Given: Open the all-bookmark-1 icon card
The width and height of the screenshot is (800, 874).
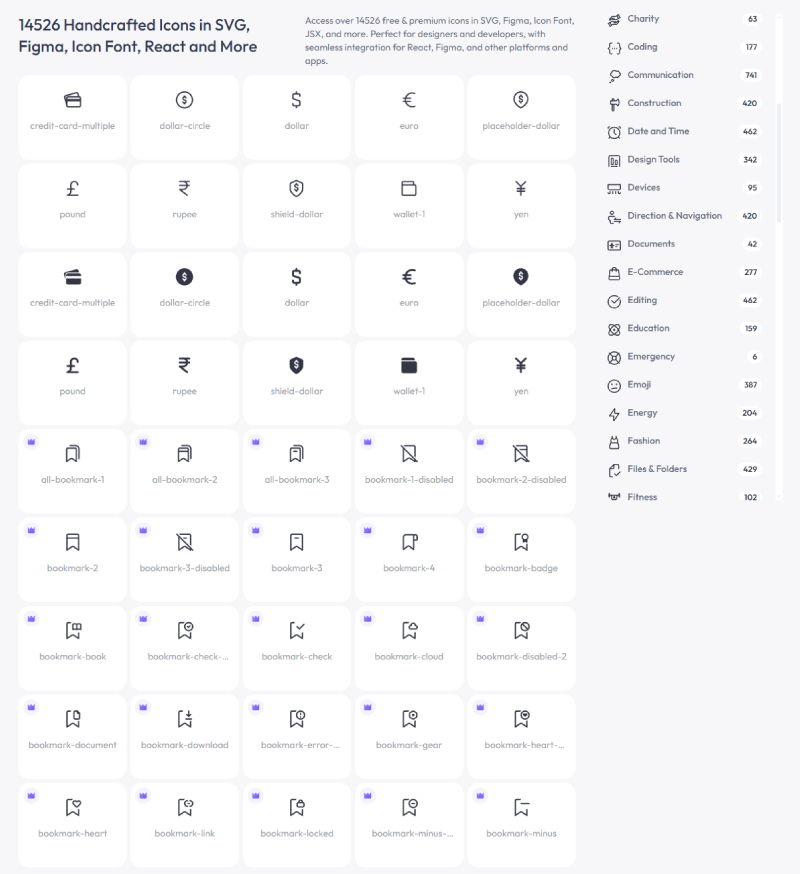Looking at the screenshot, I should coord(72,471).
